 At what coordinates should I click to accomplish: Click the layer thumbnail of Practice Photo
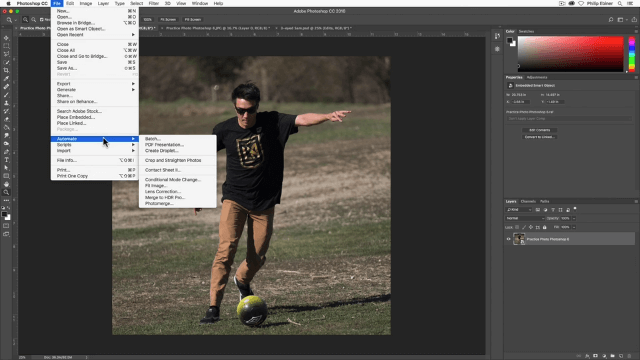pyautogui.click(x=519, y=239)
